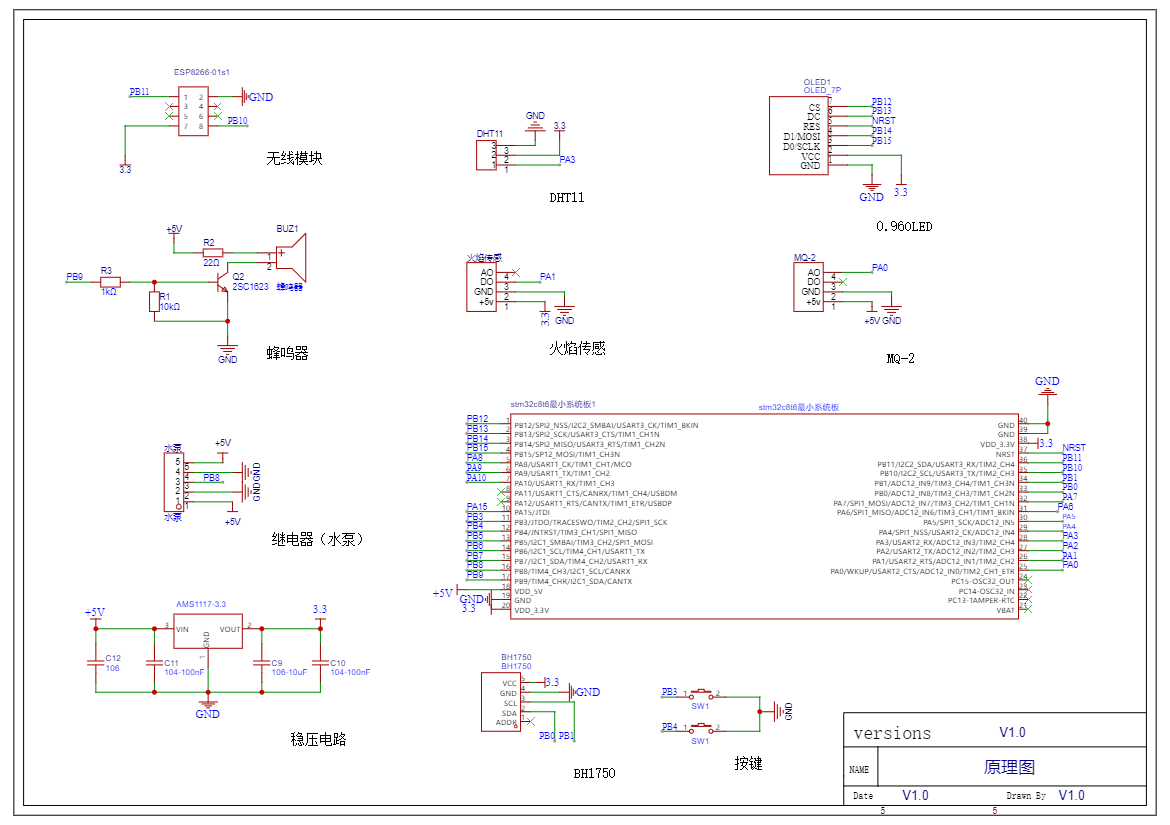This screenshot has width=1170, height=825.
Task: Click the PA15/JTDI pin name
Action: pos(532,512)
